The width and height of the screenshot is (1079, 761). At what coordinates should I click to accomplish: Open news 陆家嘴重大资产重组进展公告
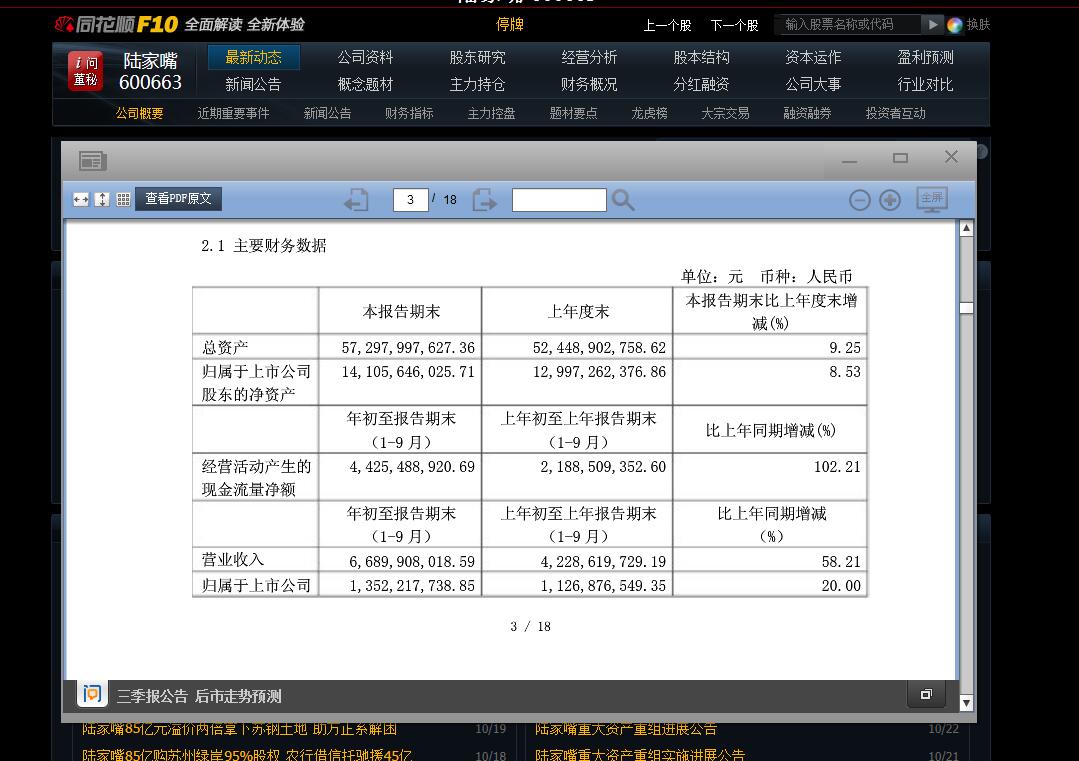626,729
